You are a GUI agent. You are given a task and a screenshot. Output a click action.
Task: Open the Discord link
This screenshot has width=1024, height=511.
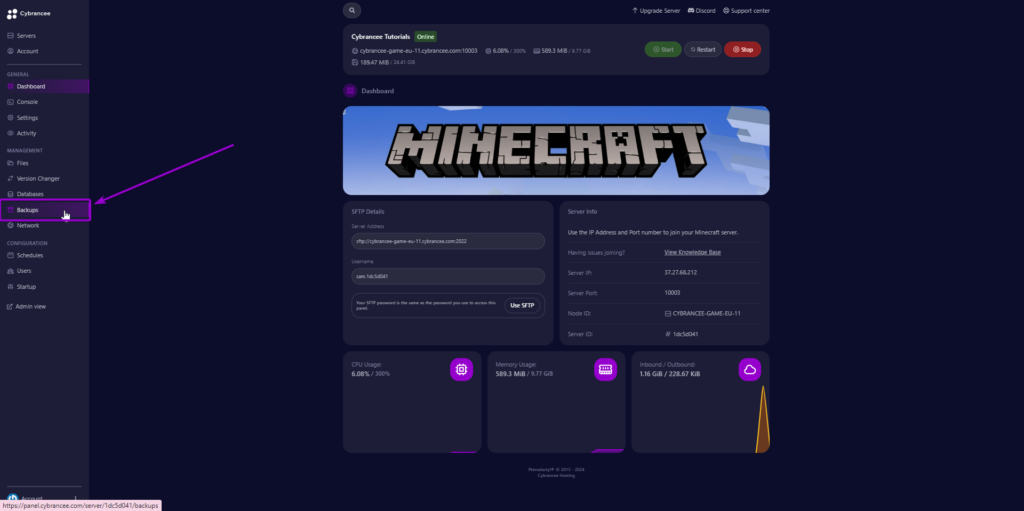click(701, 10)
